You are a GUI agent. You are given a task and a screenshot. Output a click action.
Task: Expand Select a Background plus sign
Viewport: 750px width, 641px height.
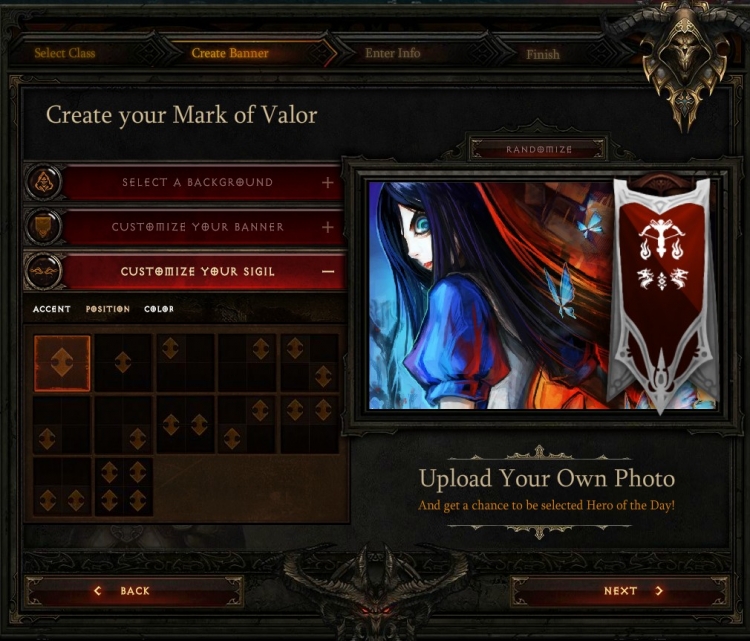[x=328, y=182]
